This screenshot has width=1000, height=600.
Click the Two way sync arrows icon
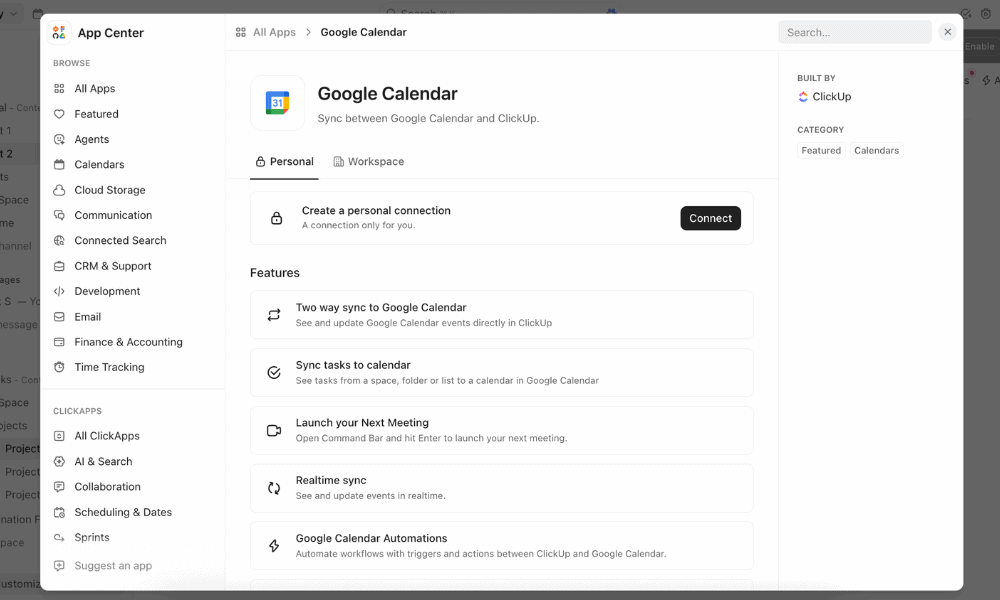click(274, 315)
